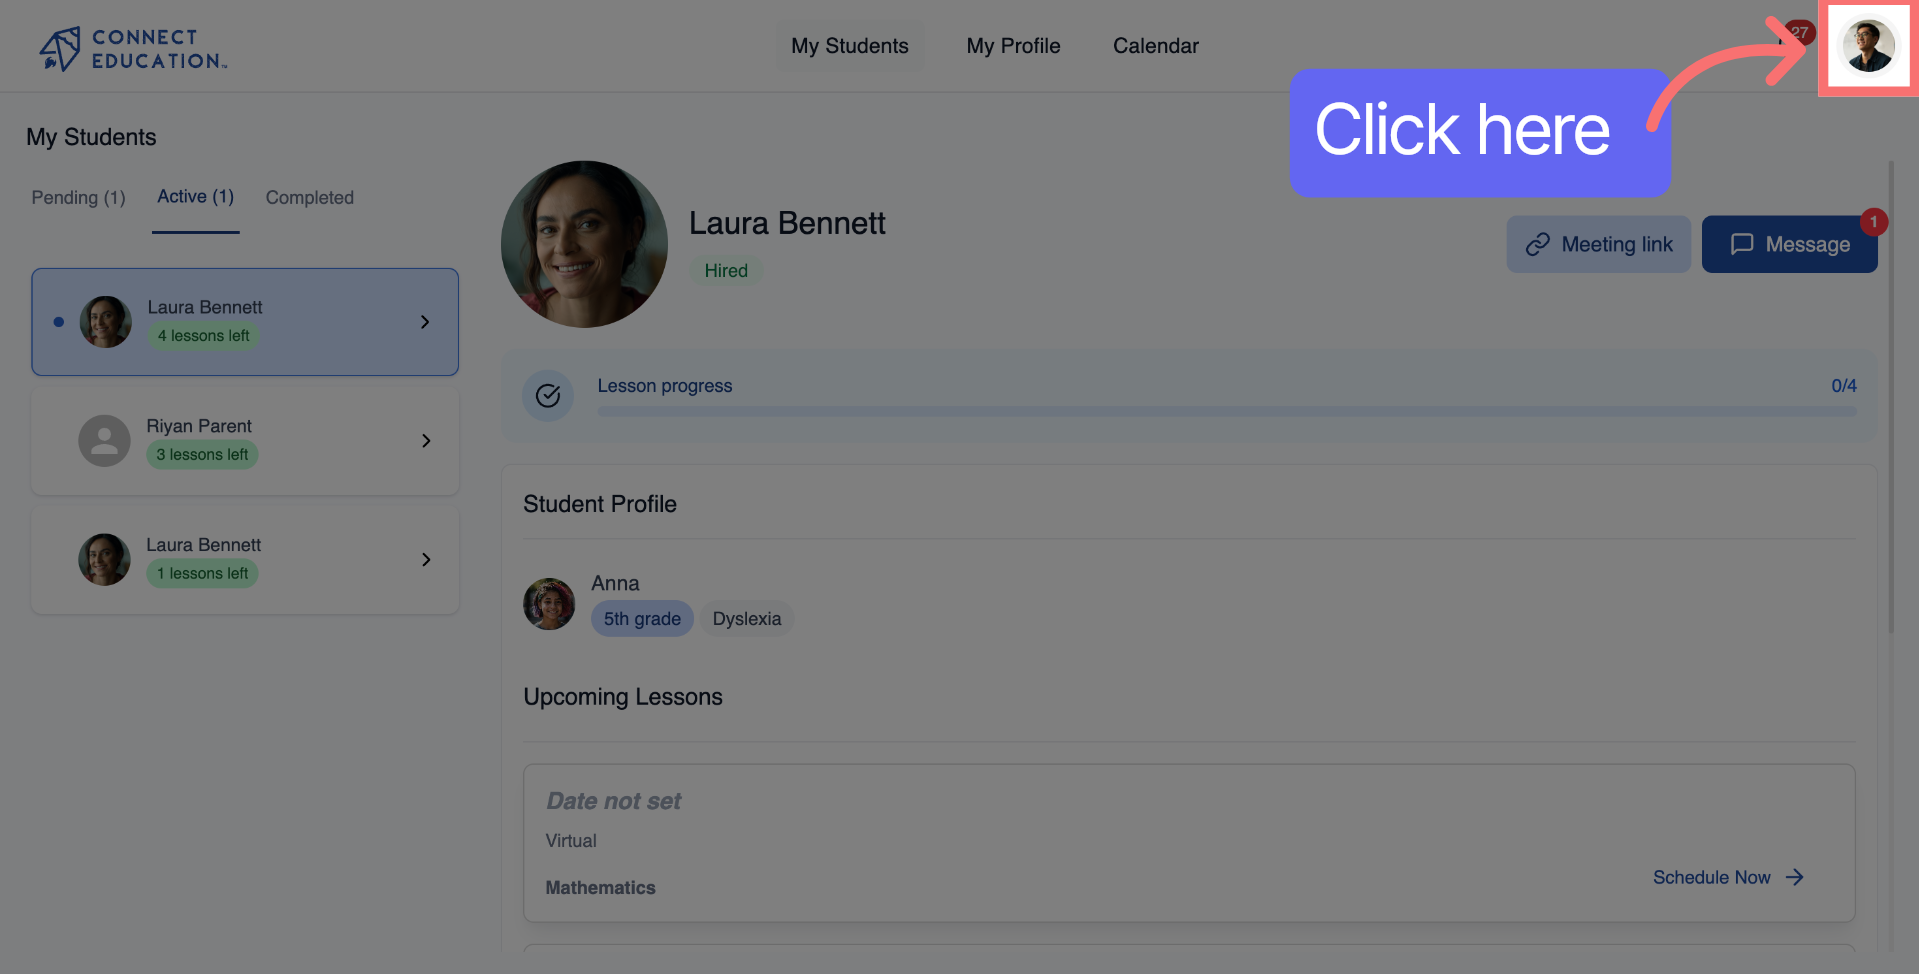Click the chat bubble icon in Message
This screenshot has width=1919, height=974.
coord(1742,244)
